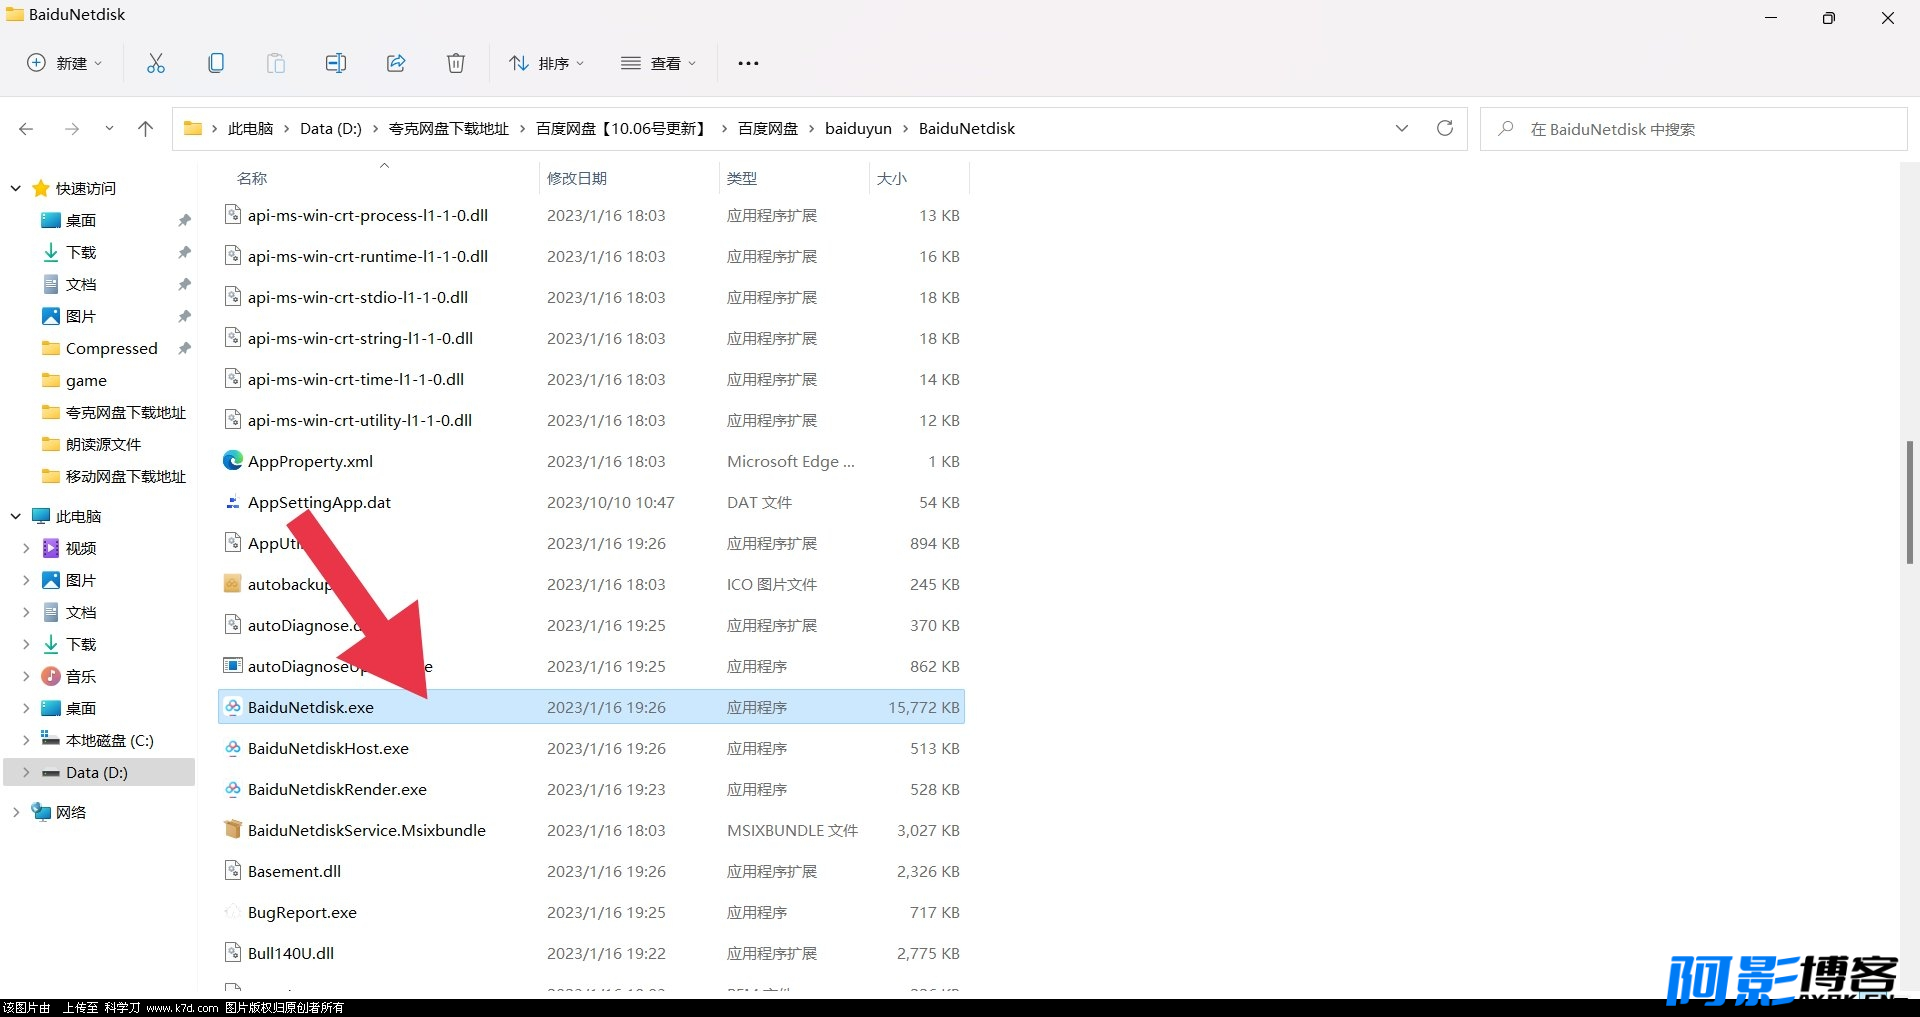Screen dimensions: 1920x1017
Task: Click the BaiduNetdisk search box
Action: pos(1694,129)
